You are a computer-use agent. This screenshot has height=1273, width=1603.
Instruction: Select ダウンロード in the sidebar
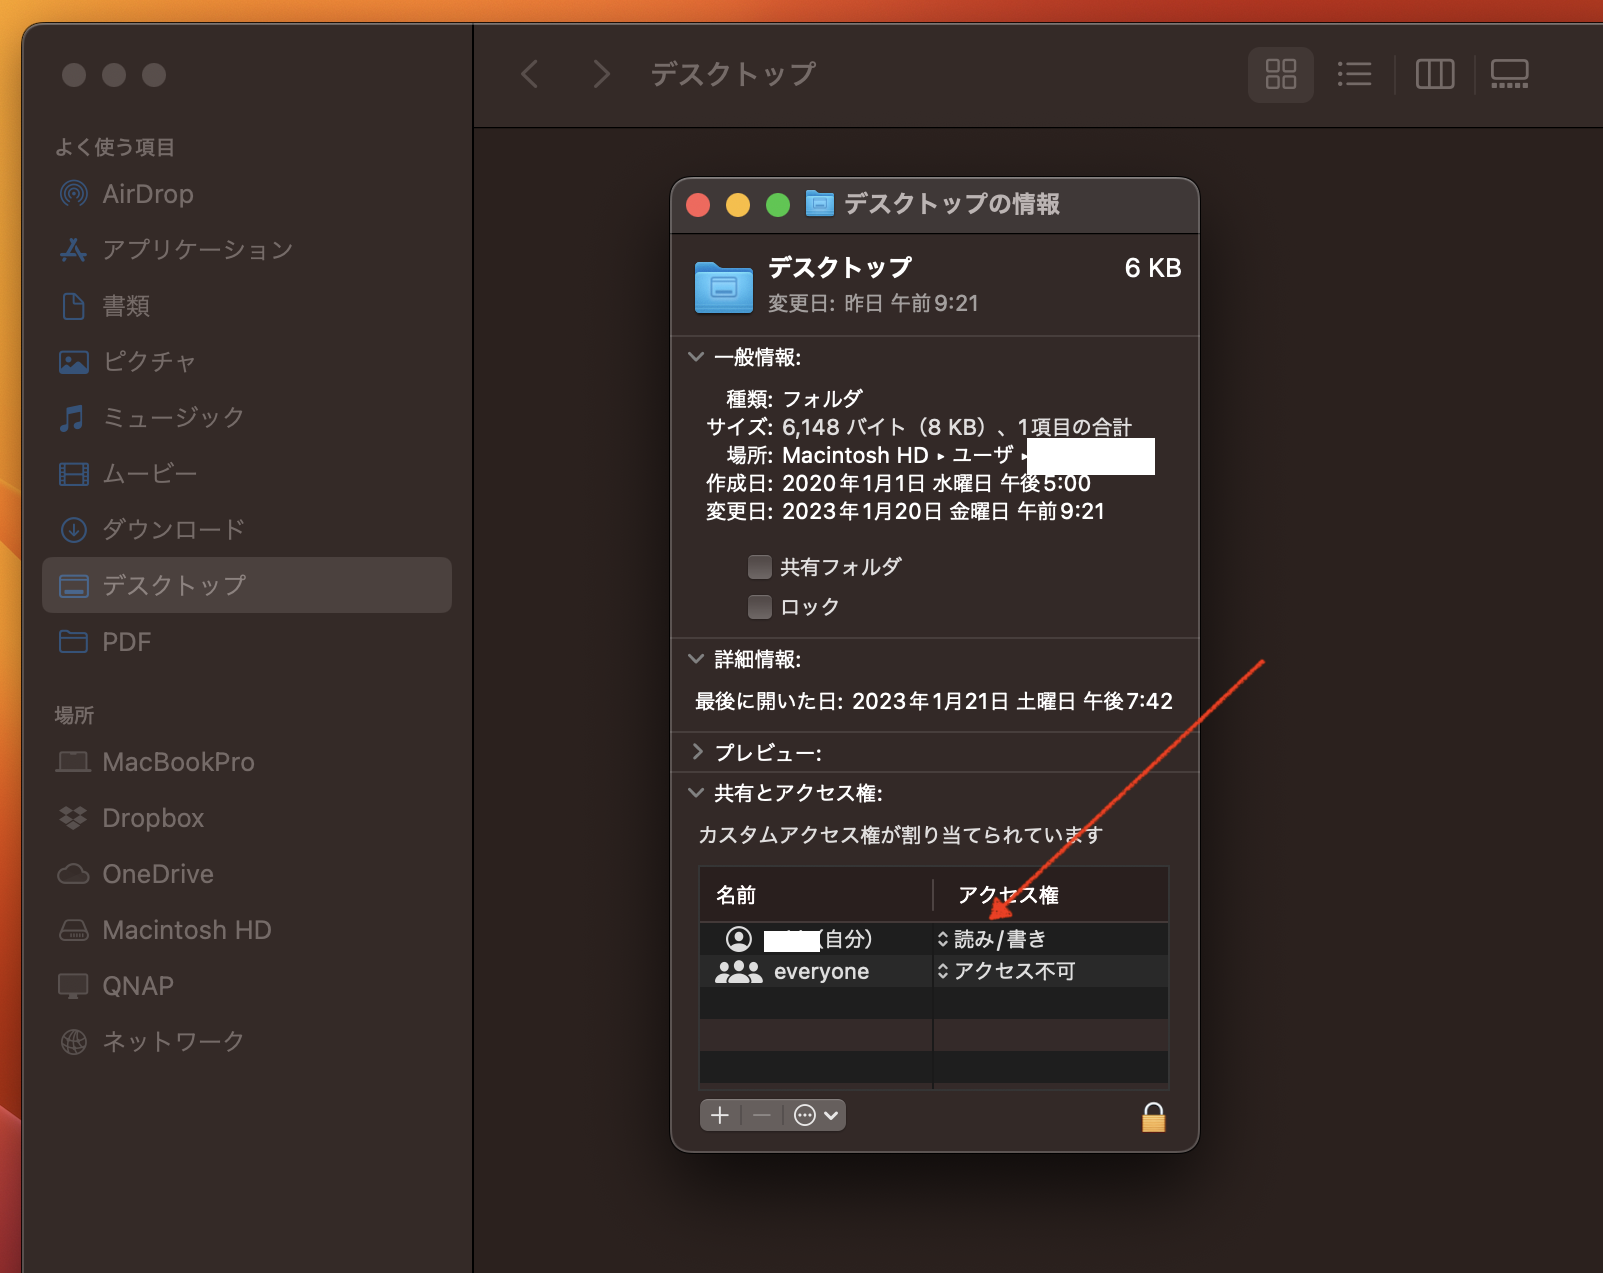tap(173, 529)
